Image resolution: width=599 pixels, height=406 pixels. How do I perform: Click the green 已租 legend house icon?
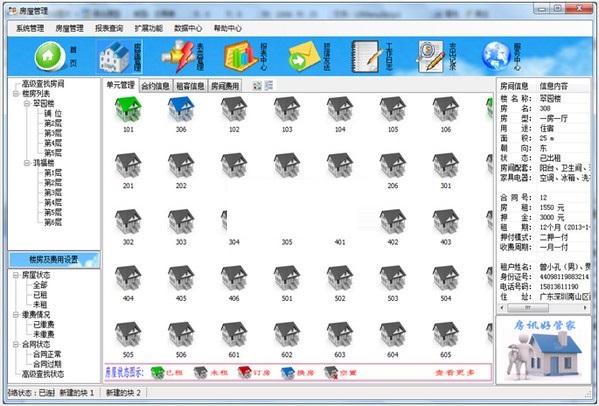pyautogui.click(x=157, y=372)
